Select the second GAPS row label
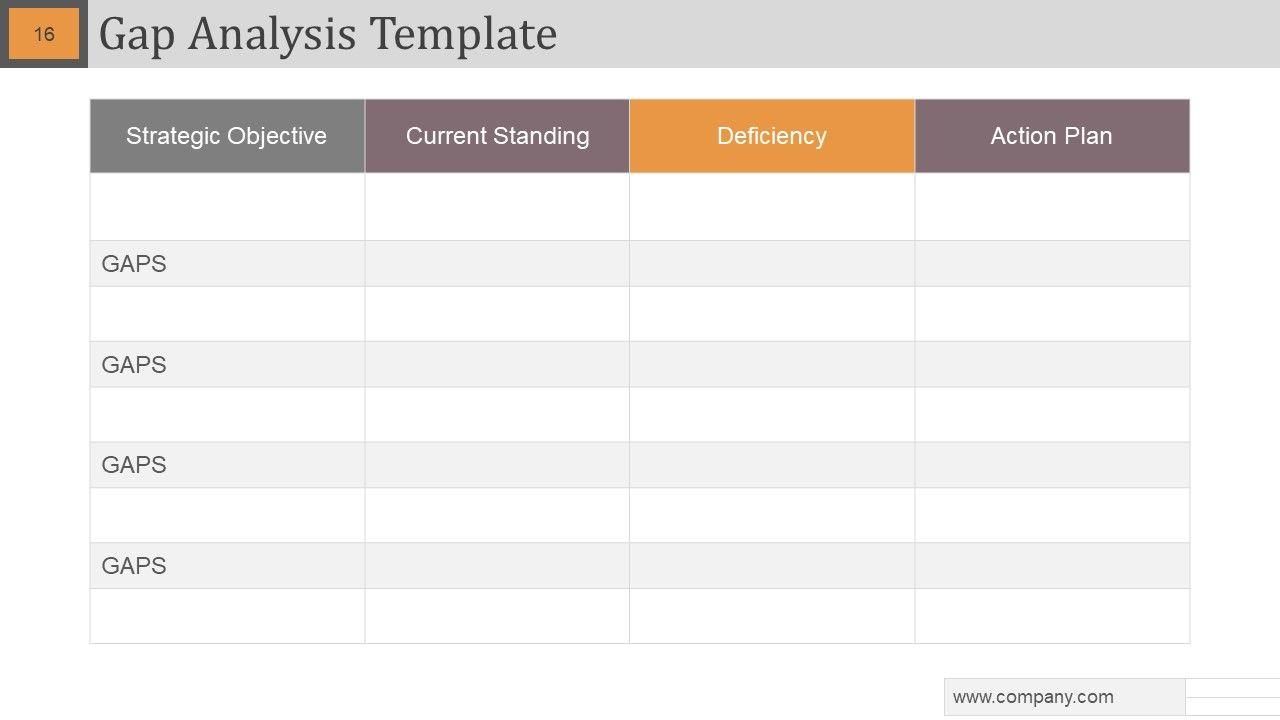The height and width of the screenshot is (720, 1280). 134,365
